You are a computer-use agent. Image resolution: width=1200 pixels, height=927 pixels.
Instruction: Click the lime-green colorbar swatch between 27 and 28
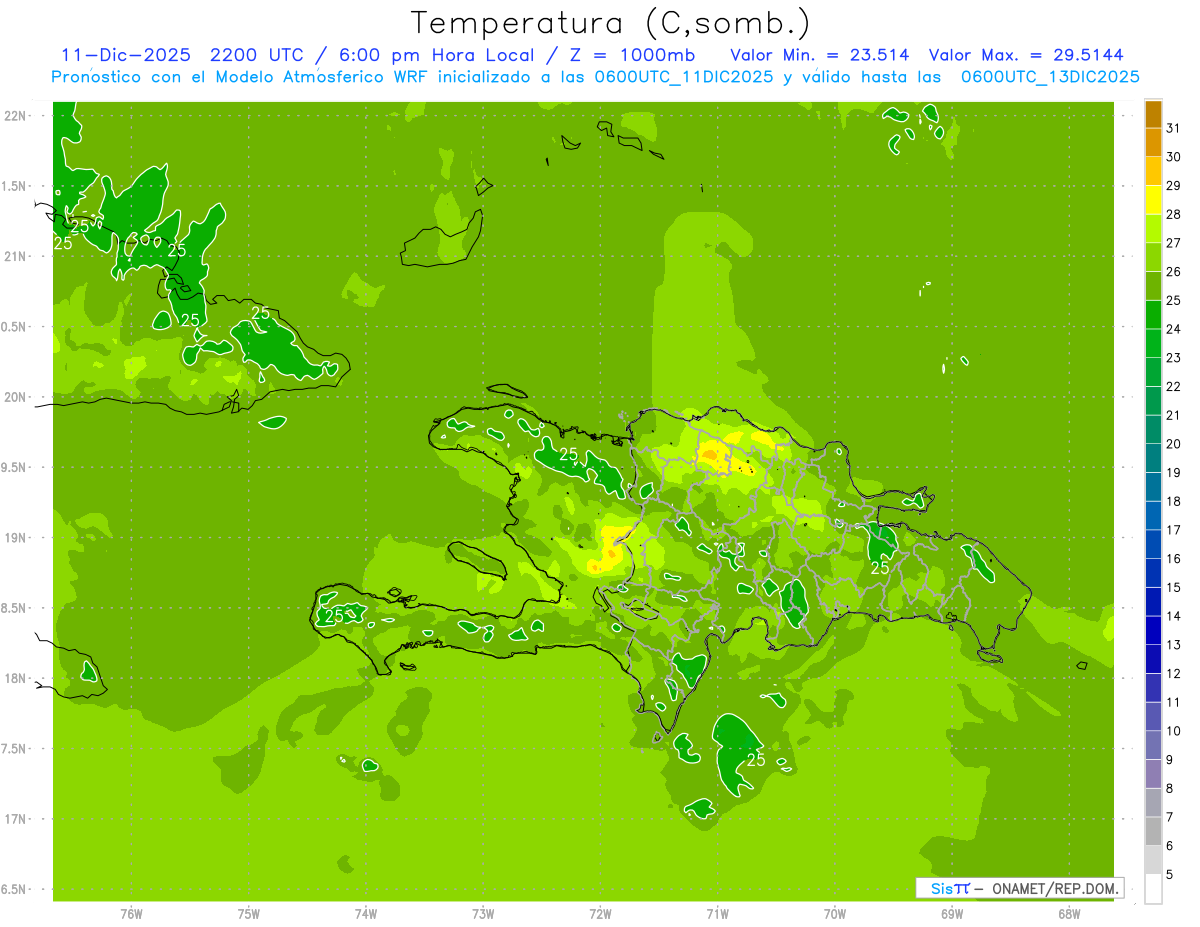[x=1153, y=228]
